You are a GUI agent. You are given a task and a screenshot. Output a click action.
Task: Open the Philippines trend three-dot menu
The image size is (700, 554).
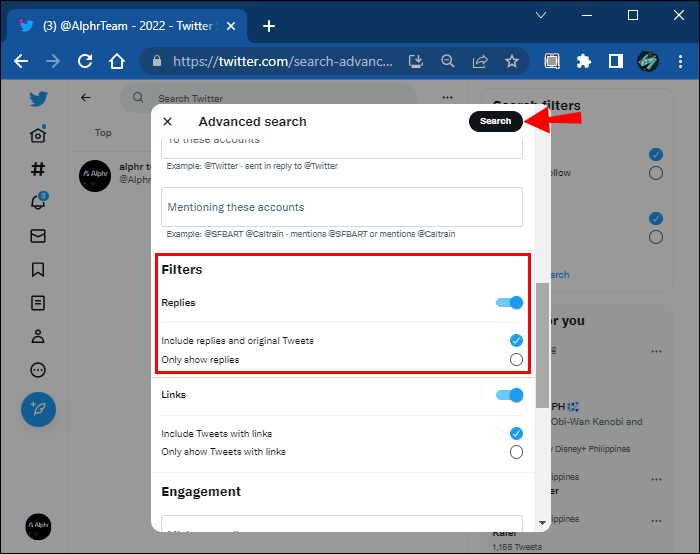click(x=656, y=479)
